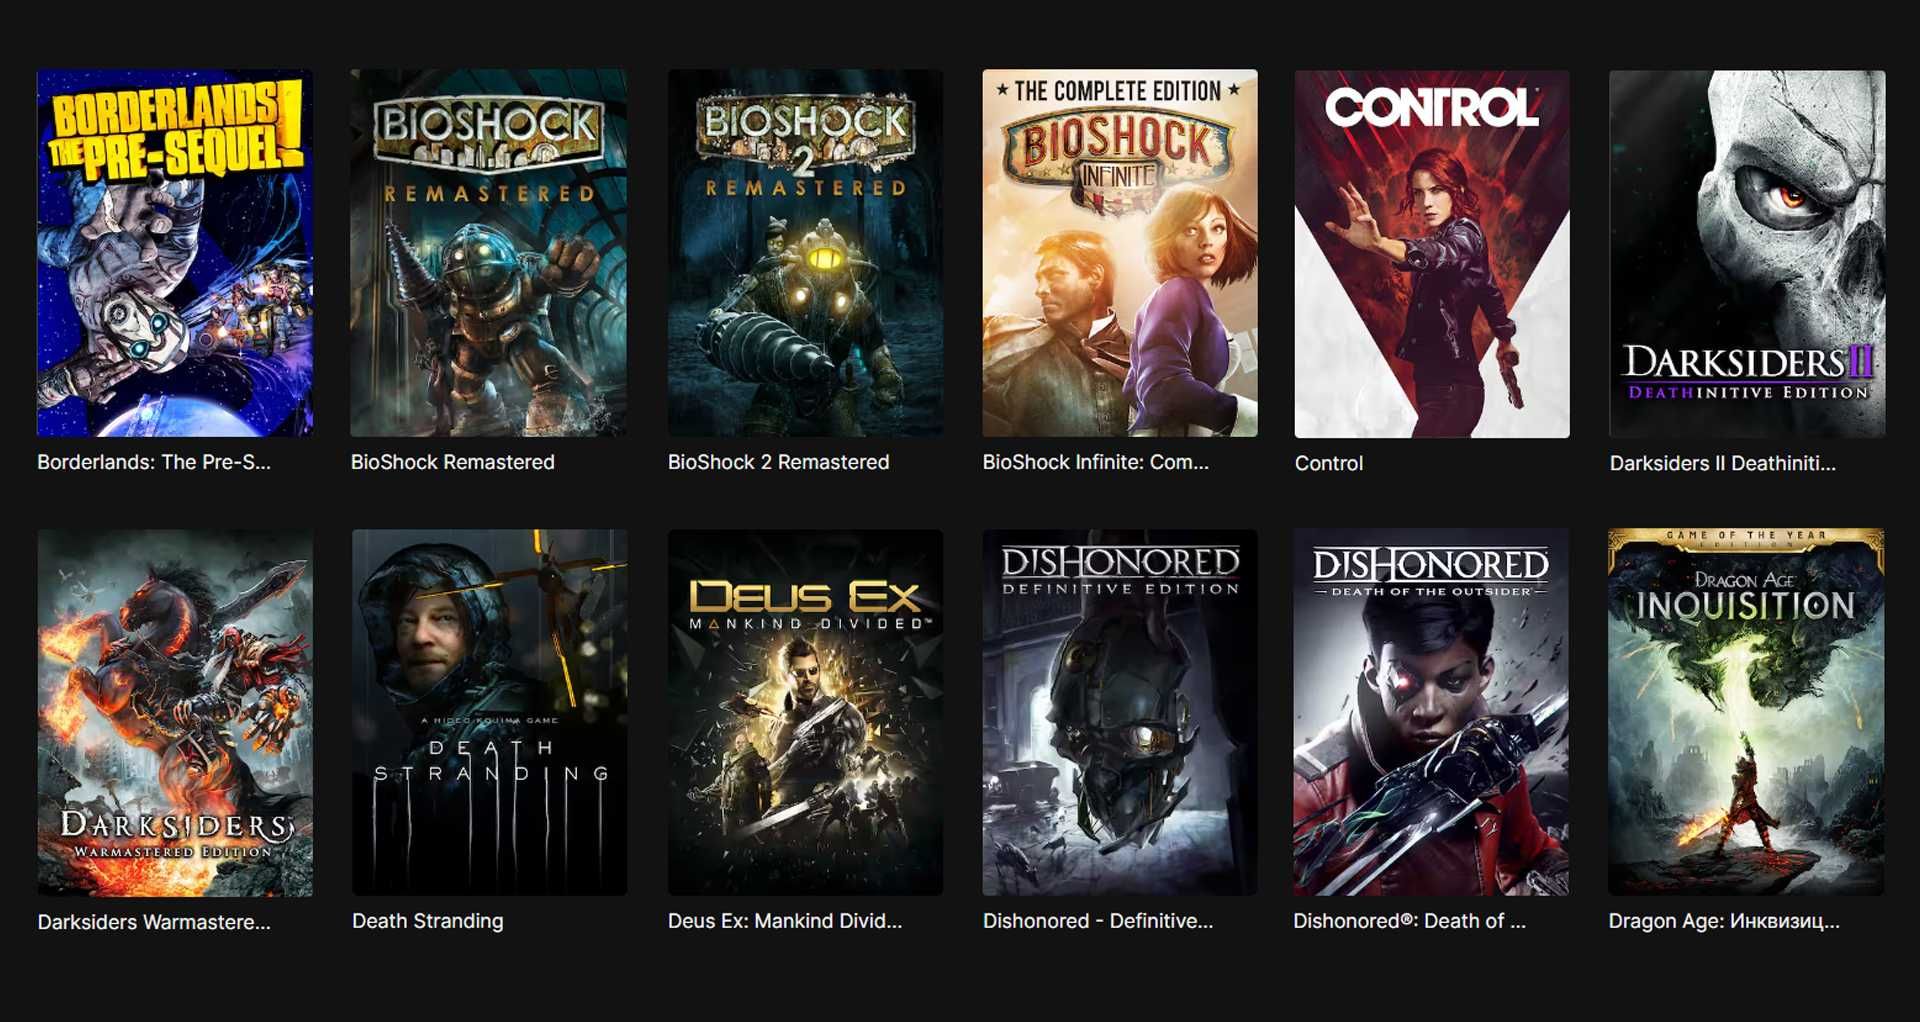Screen dimensions: 1920x1022
Task: Click the 'Dragon Age: Инквизиц...' title
Action: point(1724,921)
